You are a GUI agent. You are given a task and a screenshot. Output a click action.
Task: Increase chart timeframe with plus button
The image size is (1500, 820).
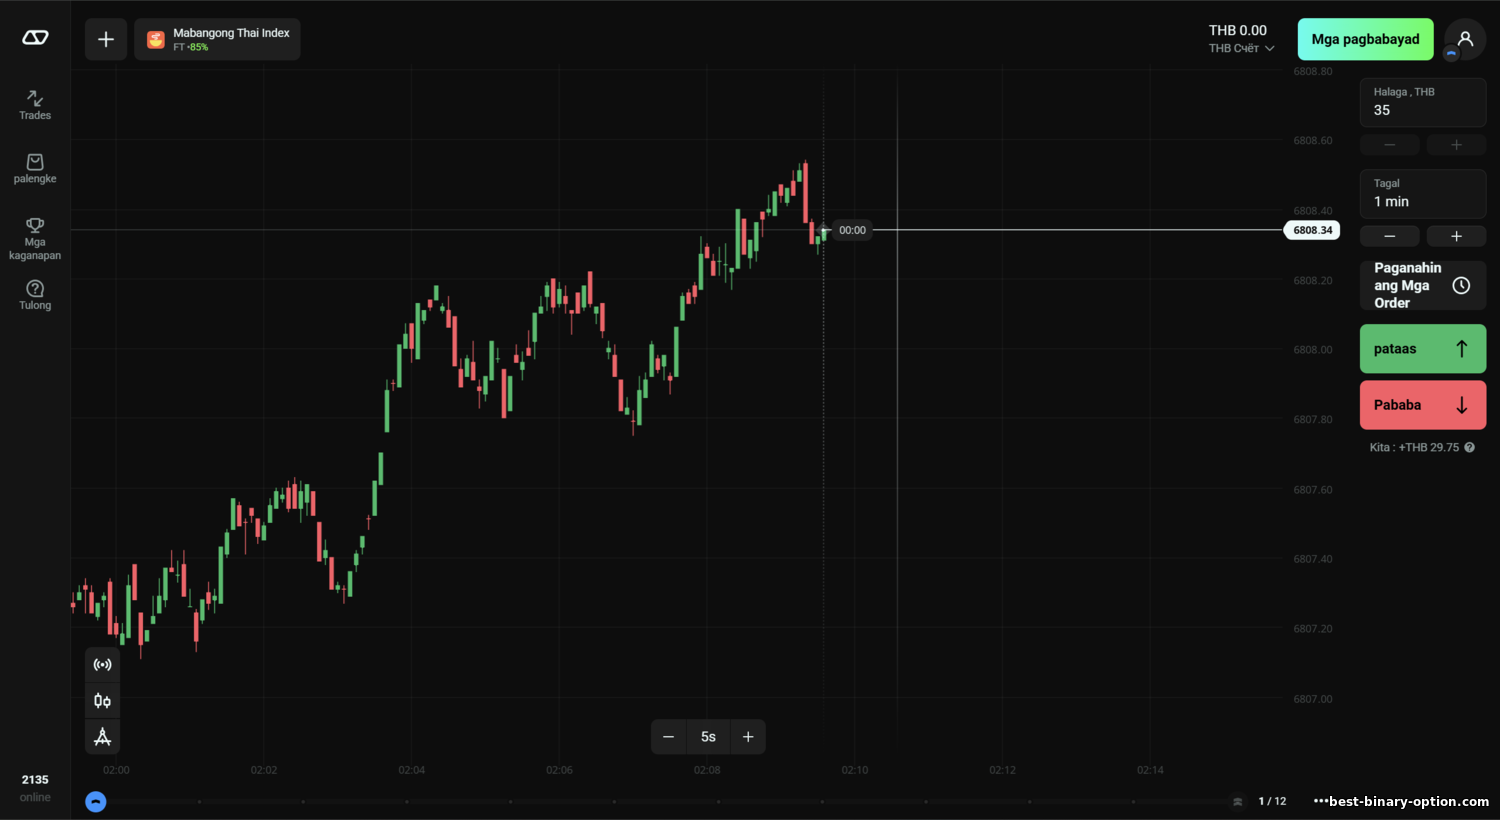pos(748,737)
